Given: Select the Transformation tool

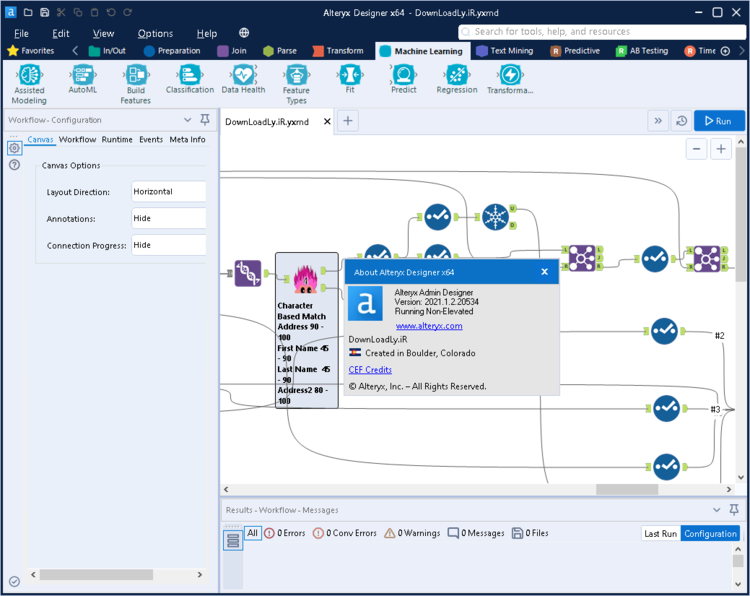Looking at the screenshot, I should [x=510, y=79].
